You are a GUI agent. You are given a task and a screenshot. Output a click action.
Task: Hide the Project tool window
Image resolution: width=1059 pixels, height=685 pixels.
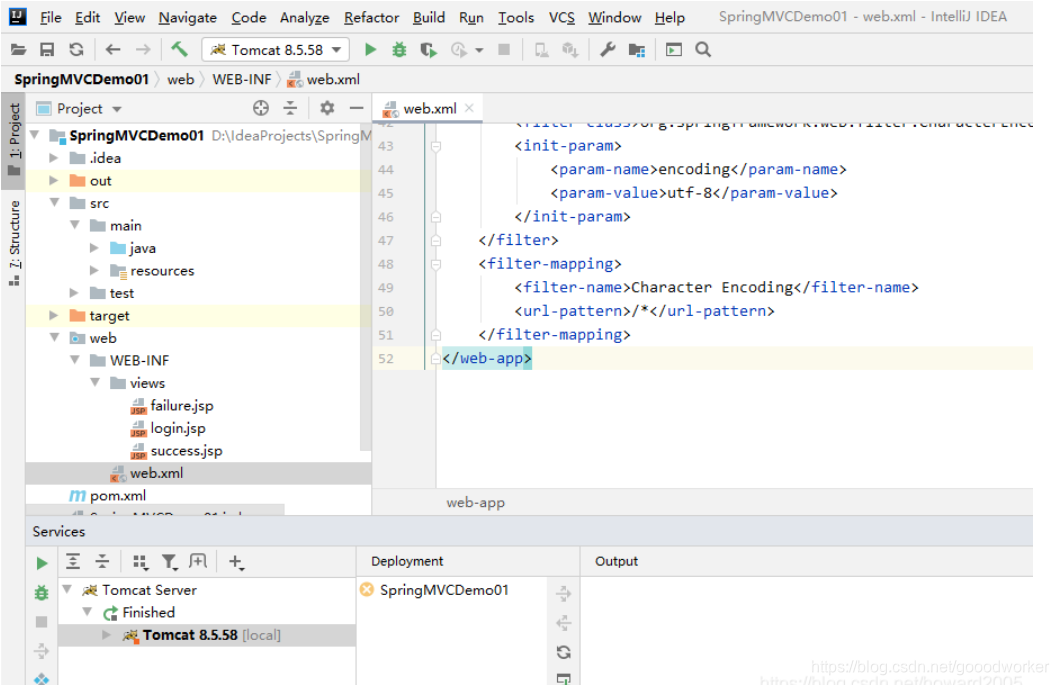(x=357, y=108)
